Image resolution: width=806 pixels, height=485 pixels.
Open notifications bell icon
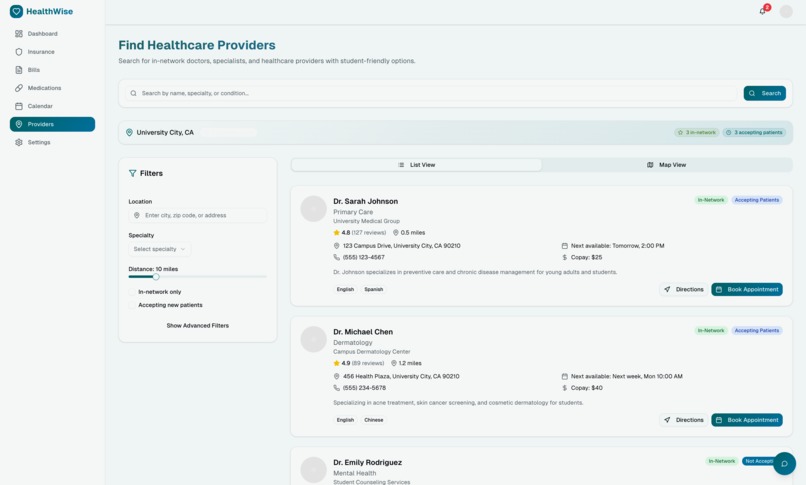pos(763,11)
